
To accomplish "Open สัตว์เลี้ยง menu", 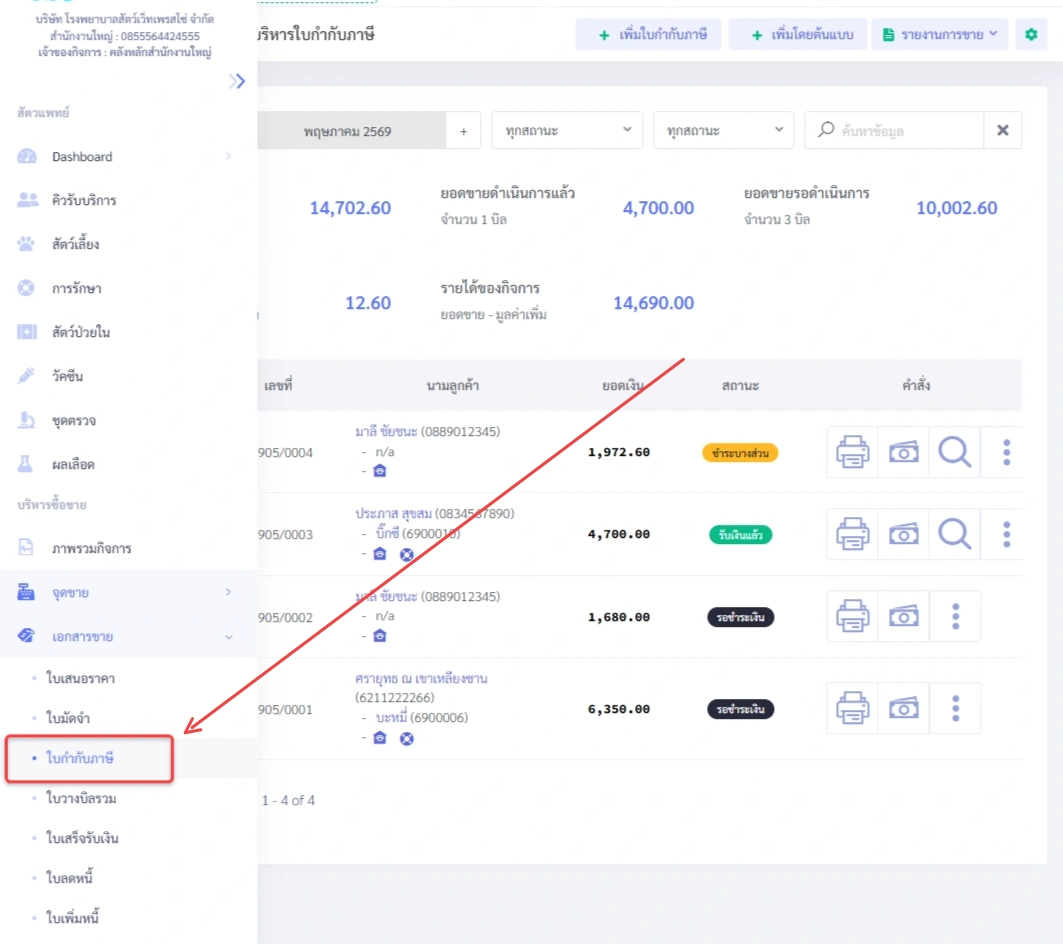I will coord(128,244).
